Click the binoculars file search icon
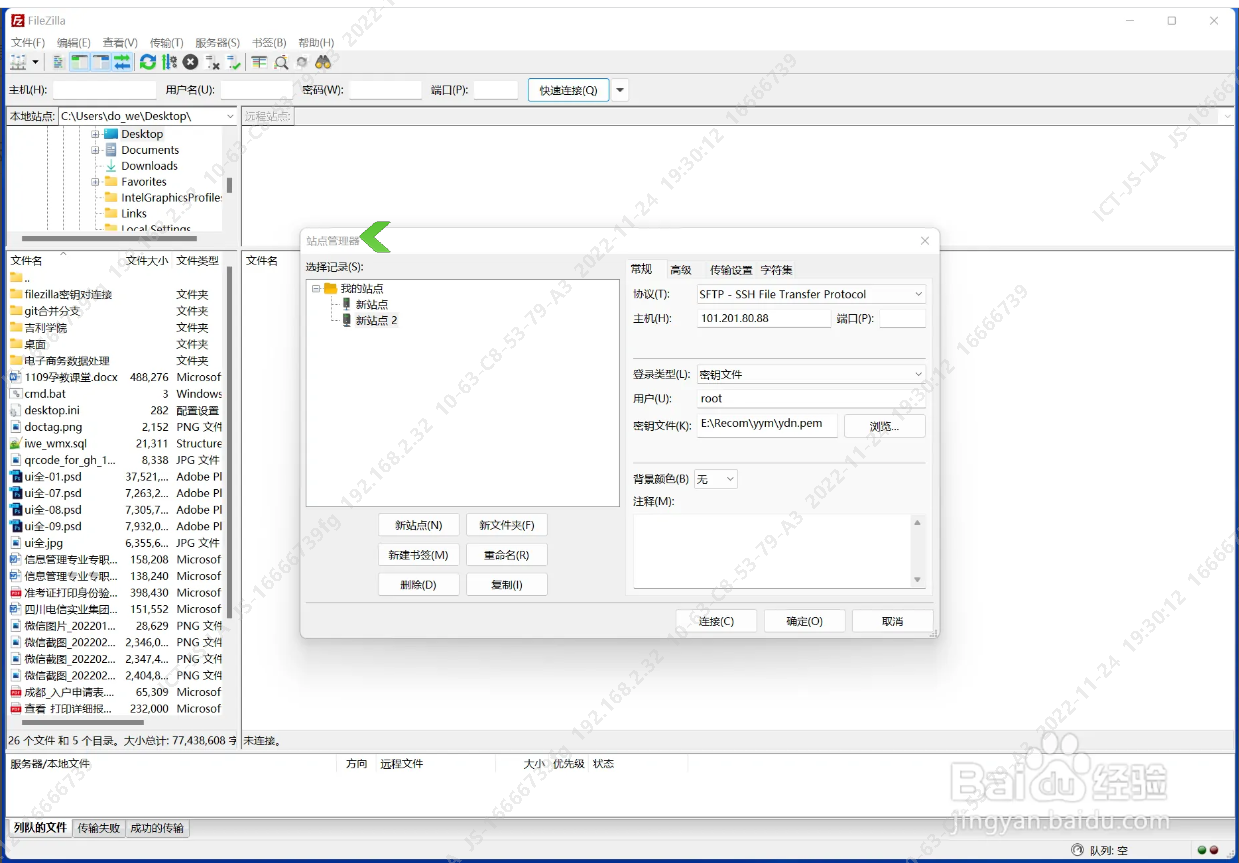 pos(323,62)
